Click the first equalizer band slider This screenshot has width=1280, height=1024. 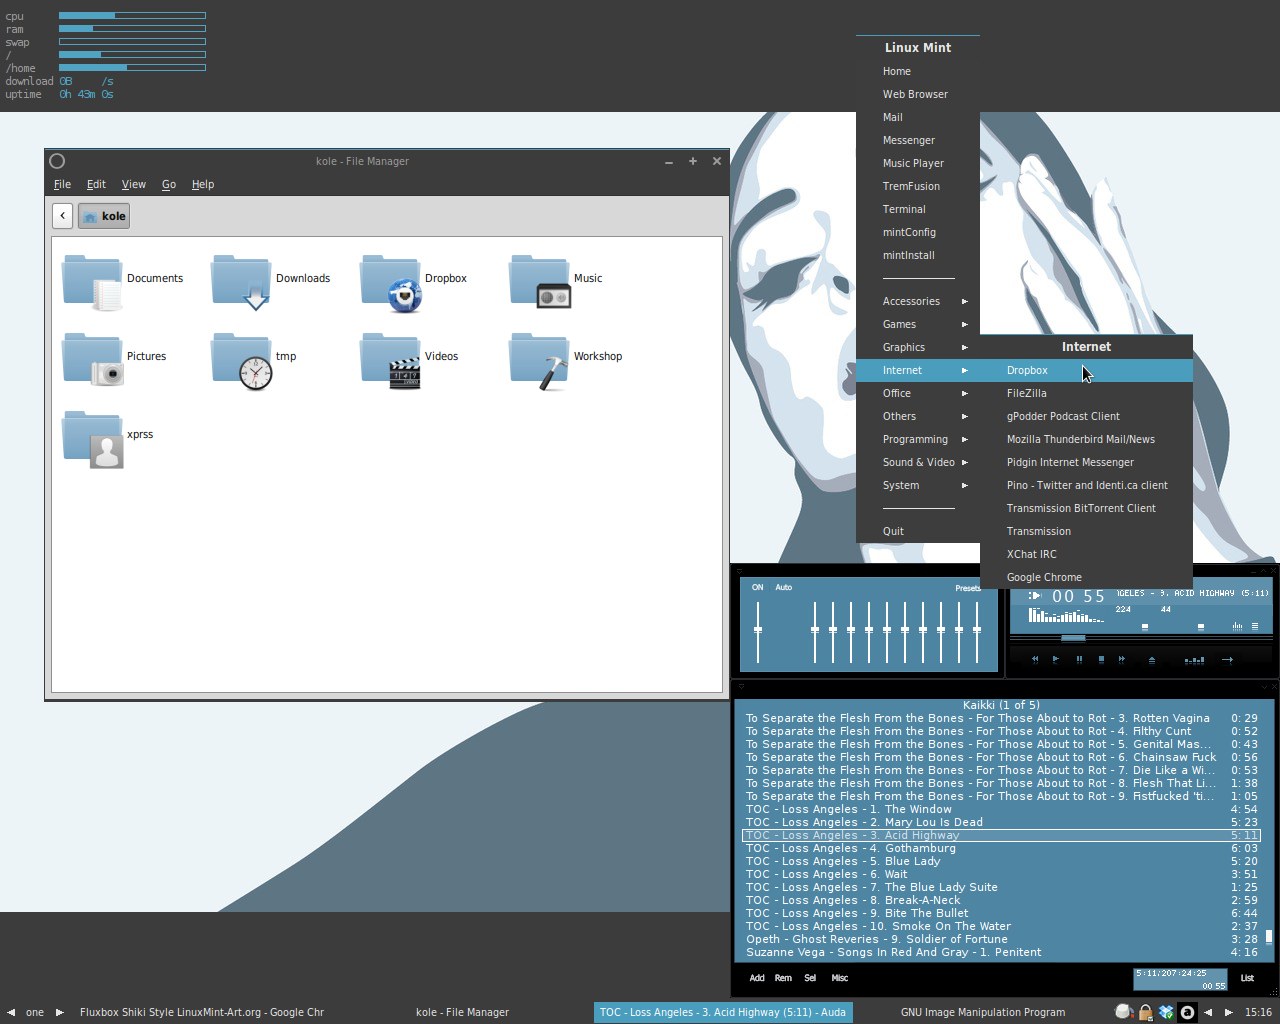tap(815, 631)
